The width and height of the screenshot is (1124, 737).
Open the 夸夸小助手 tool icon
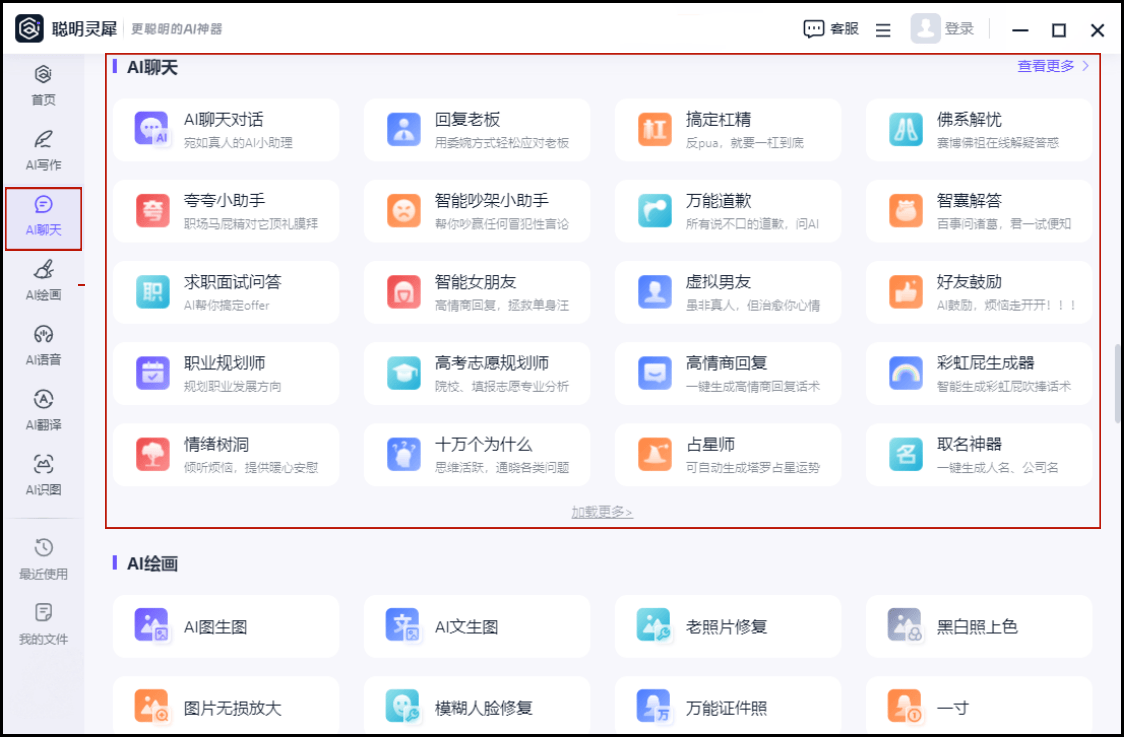pyautogui.click(x=153, y=211)
